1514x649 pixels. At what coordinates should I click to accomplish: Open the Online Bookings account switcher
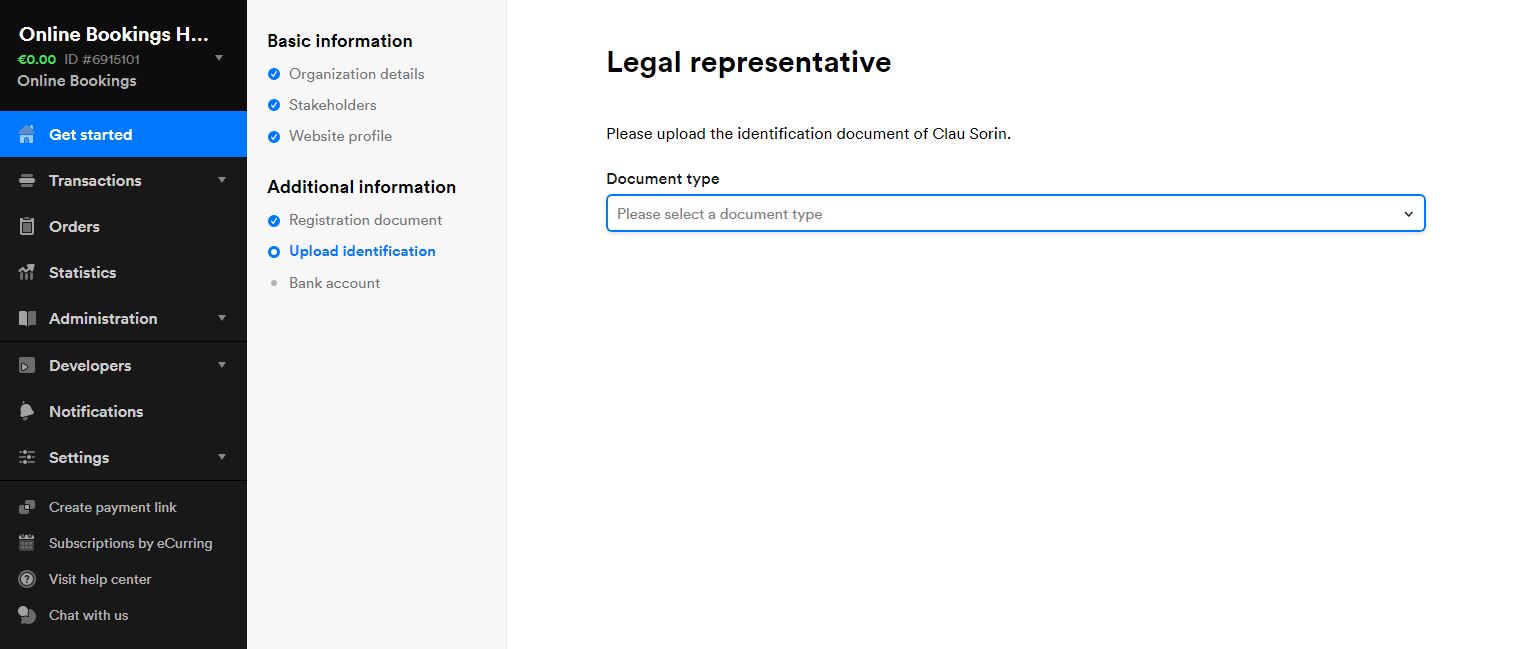point(219,57)
